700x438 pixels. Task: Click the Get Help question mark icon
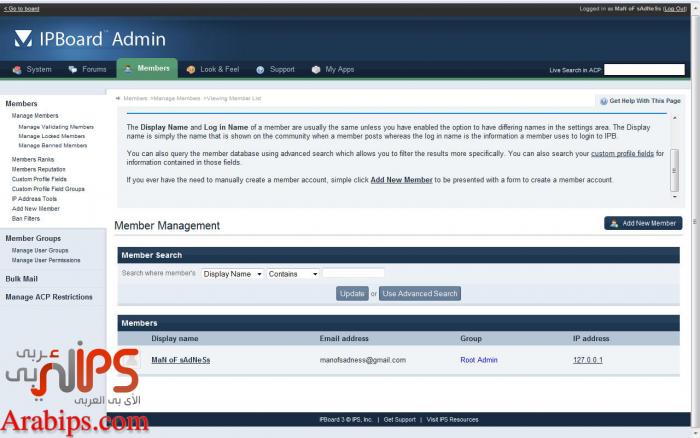point(602,101)
